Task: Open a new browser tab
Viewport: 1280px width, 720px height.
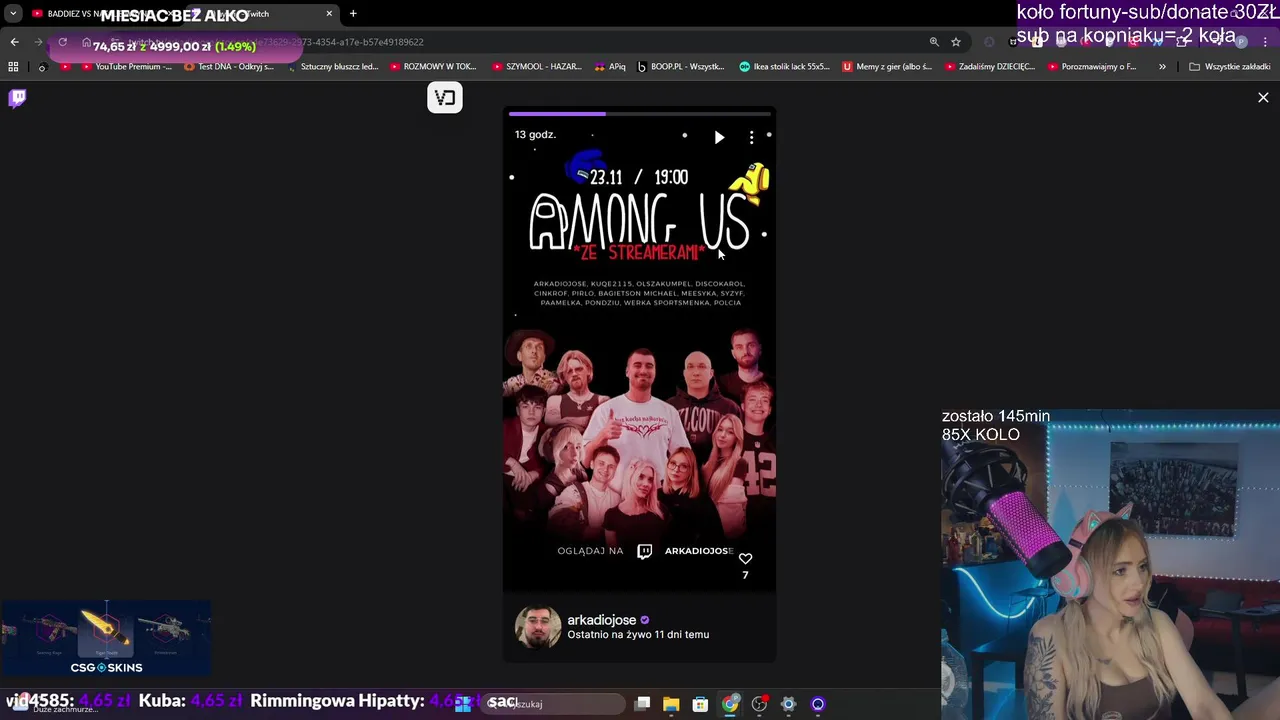Action: [353, 14]
